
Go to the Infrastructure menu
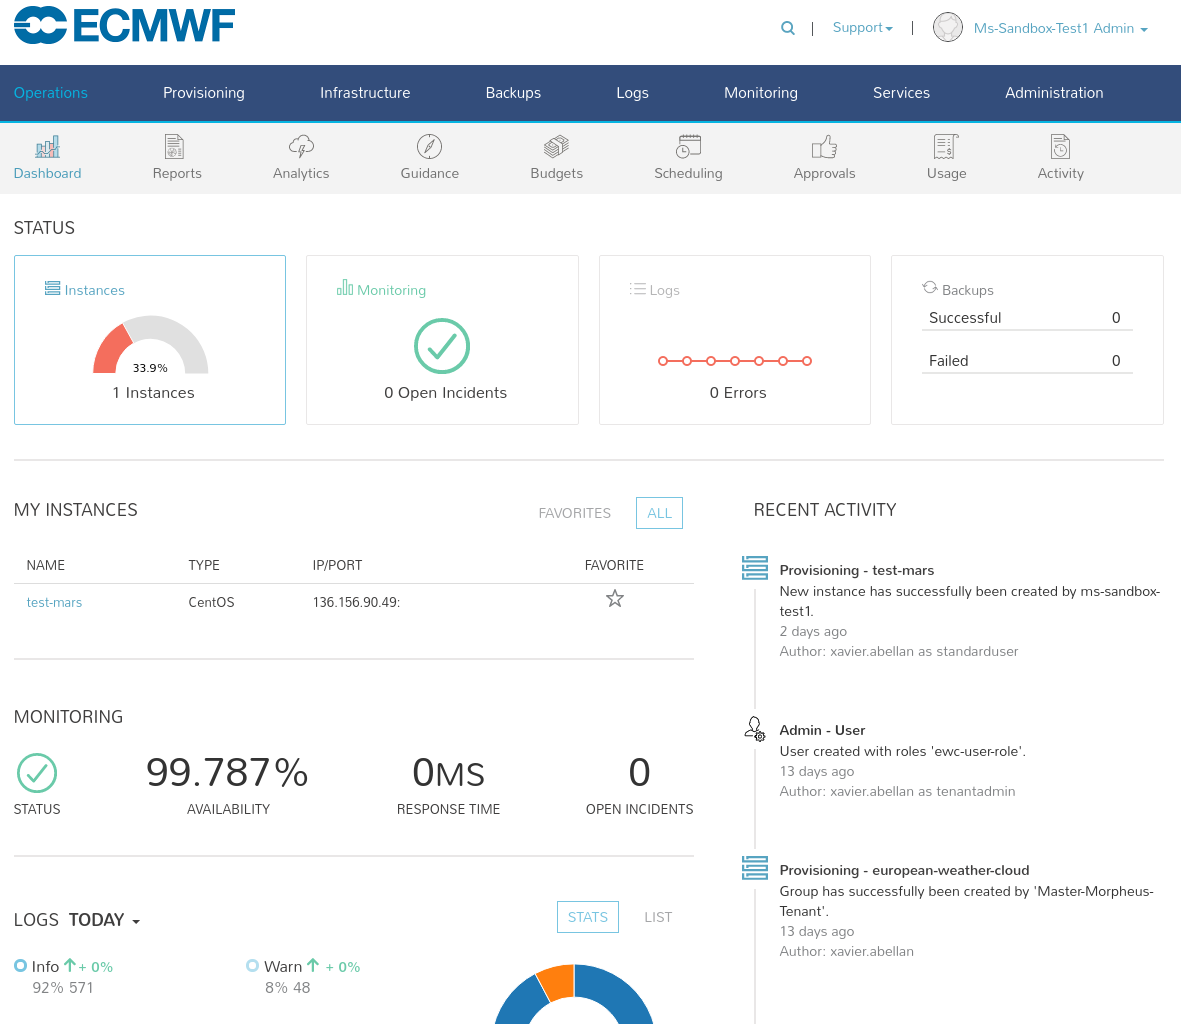coord(365,93)
